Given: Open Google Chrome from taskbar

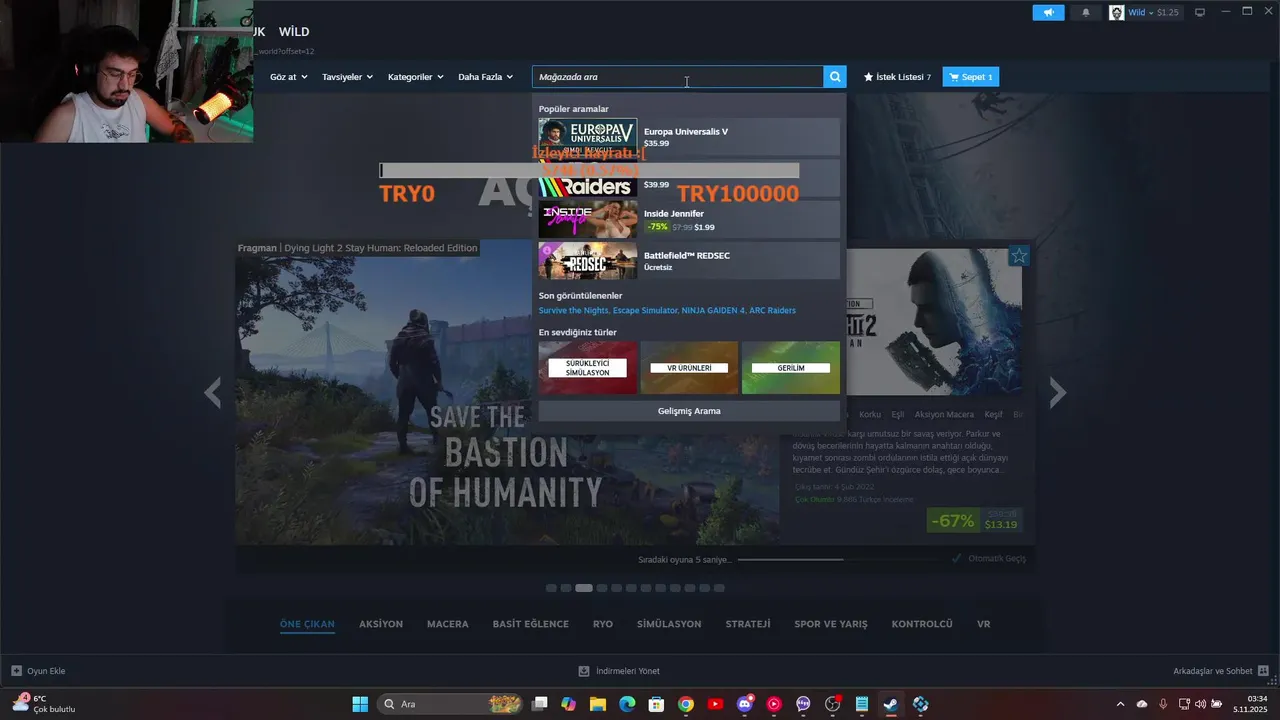Looking at the screenshot, I should pos(685,704).
